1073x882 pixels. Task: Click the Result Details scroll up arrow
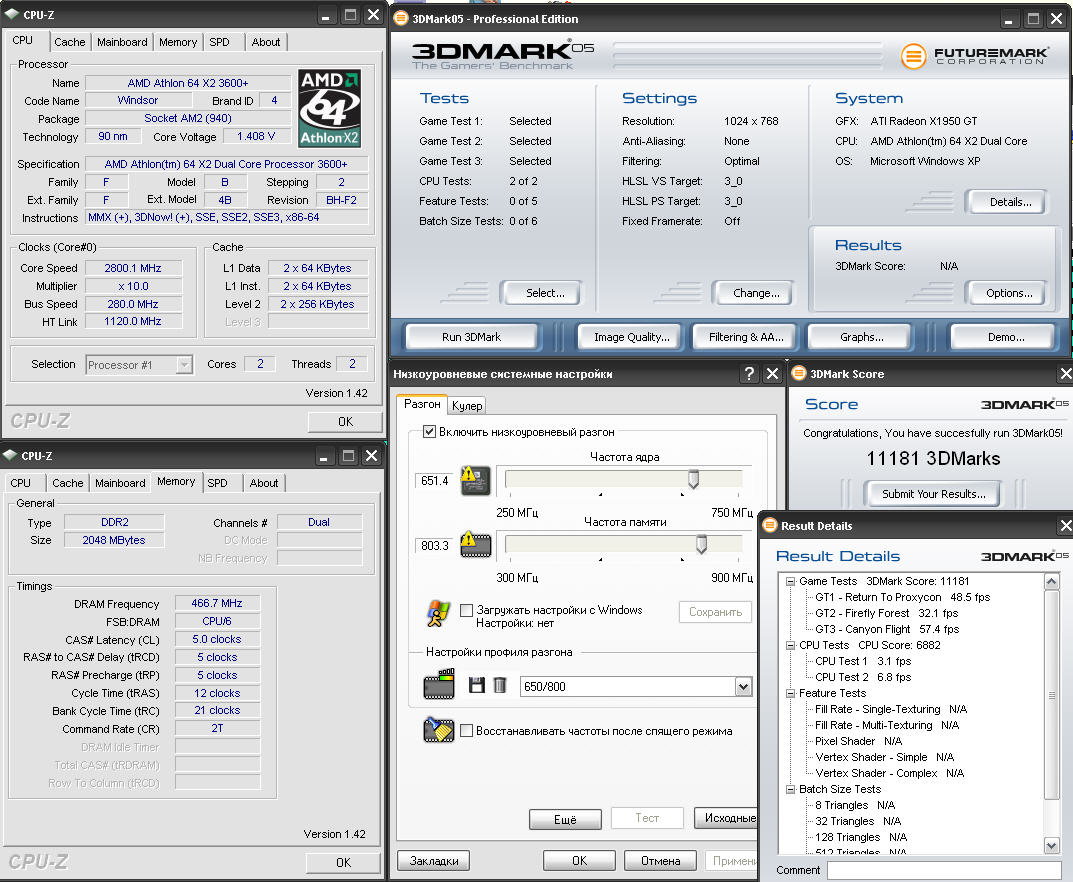pyautogui.click(x=1052, y=582)
